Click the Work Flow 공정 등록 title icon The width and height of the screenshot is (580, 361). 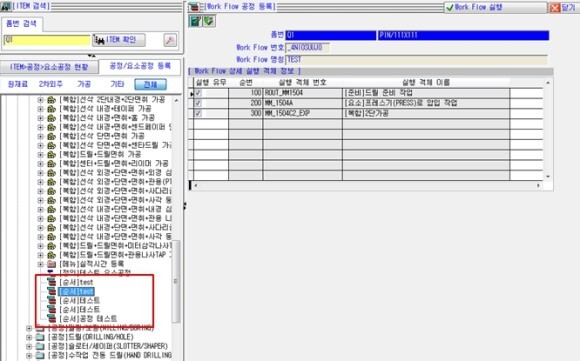coord(194,7)
